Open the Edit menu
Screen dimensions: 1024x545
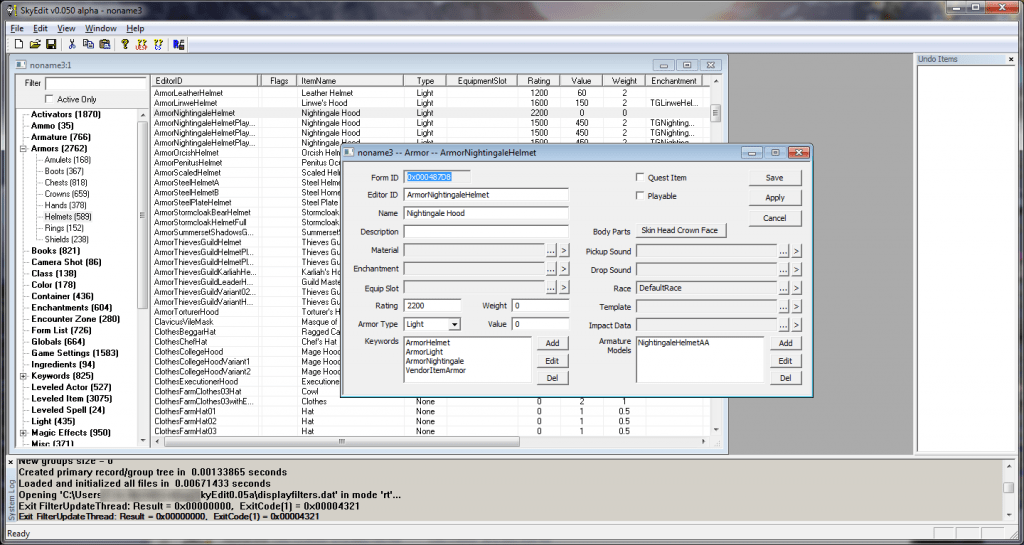[x=40, y=28]
